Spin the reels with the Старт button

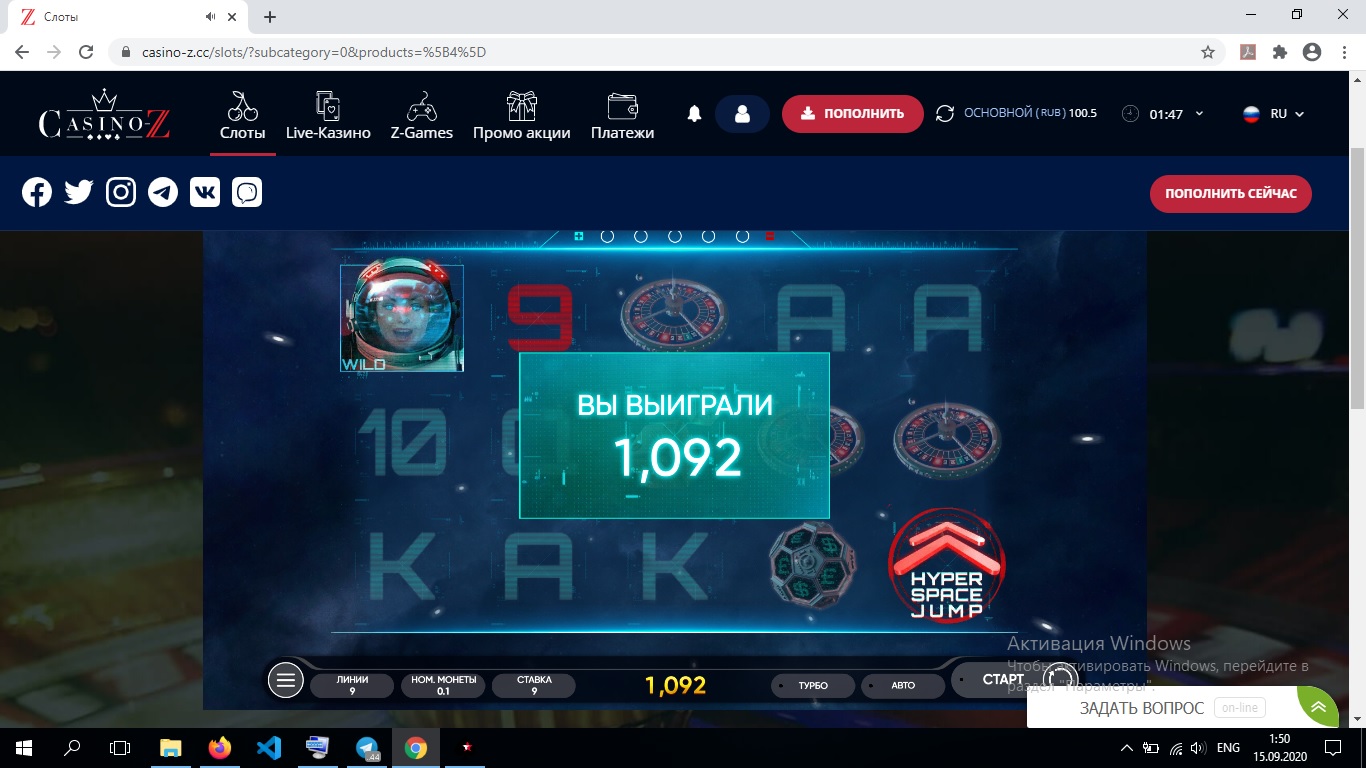tap(1003, 679)
